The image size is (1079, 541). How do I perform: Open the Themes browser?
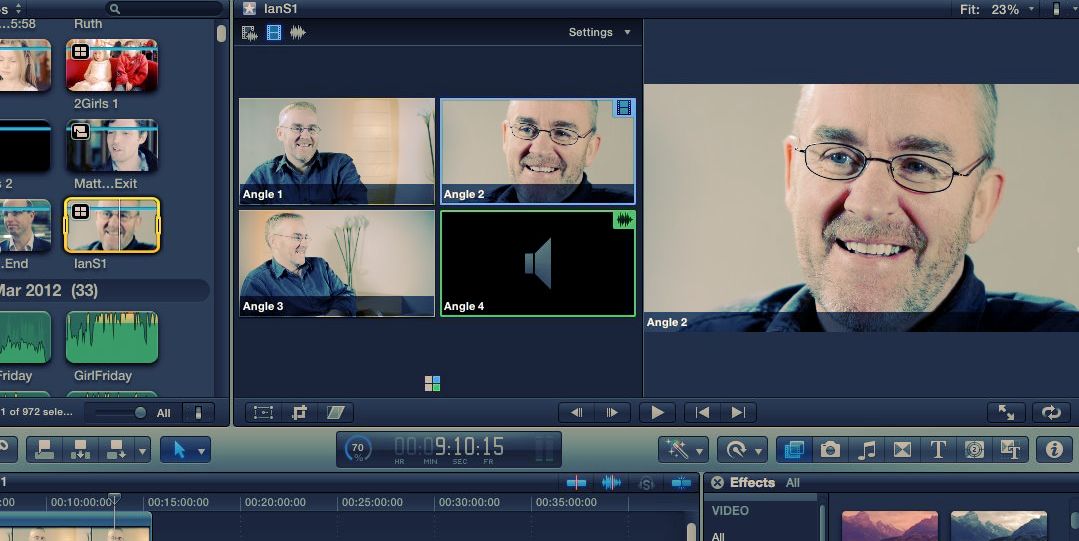click(x=1009, y=450)
